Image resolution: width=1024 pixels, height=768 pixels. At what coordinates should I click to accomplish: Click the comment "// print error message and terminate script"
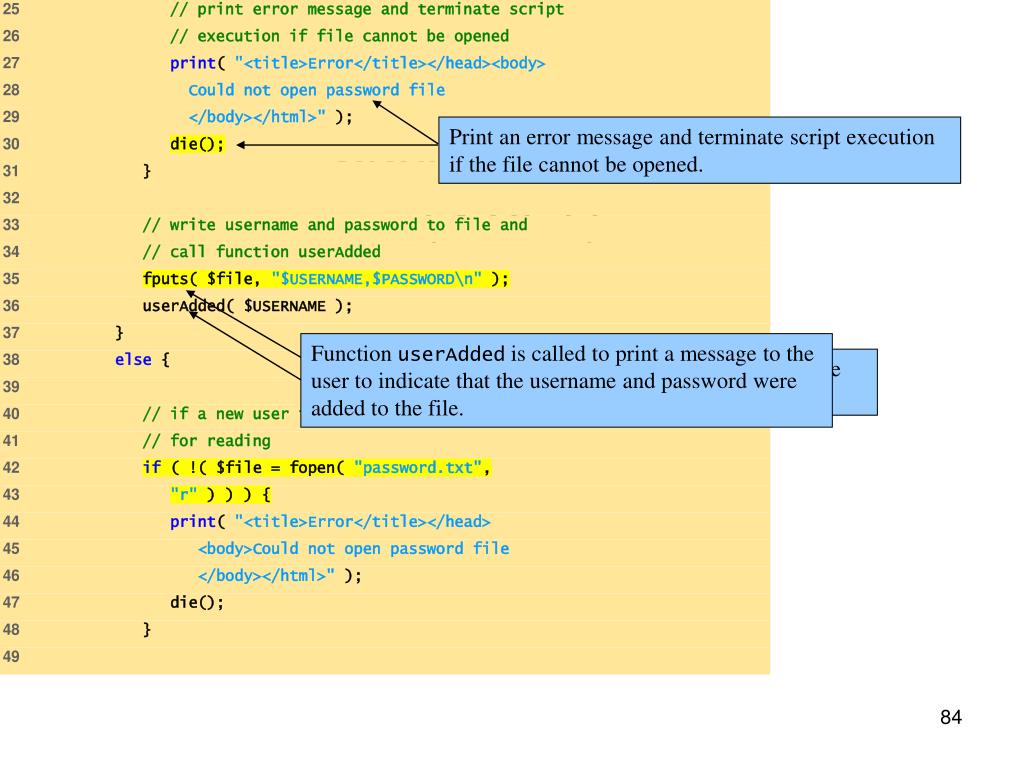[x=366, y=10]
